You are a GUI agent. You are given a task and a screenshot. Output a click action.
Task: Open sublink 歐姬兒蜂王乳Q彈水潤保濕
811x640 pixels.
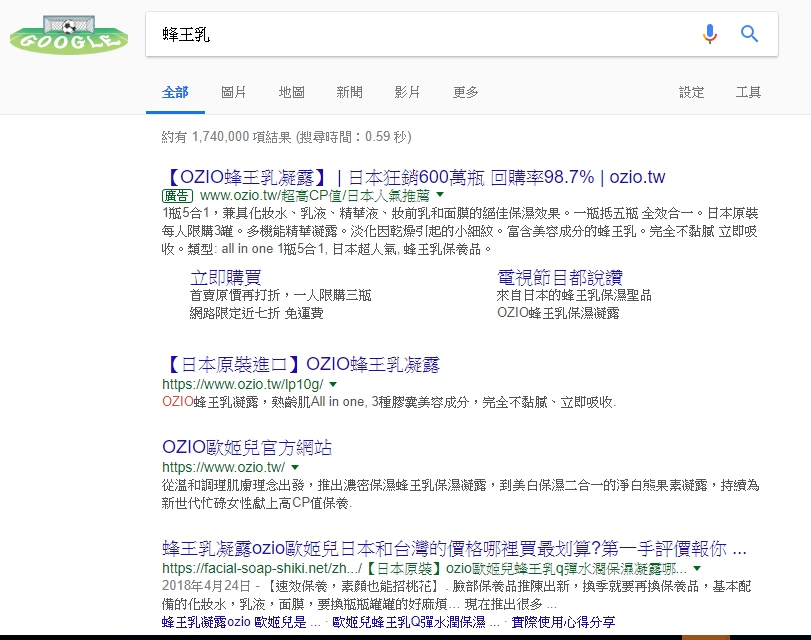(416, 622)
